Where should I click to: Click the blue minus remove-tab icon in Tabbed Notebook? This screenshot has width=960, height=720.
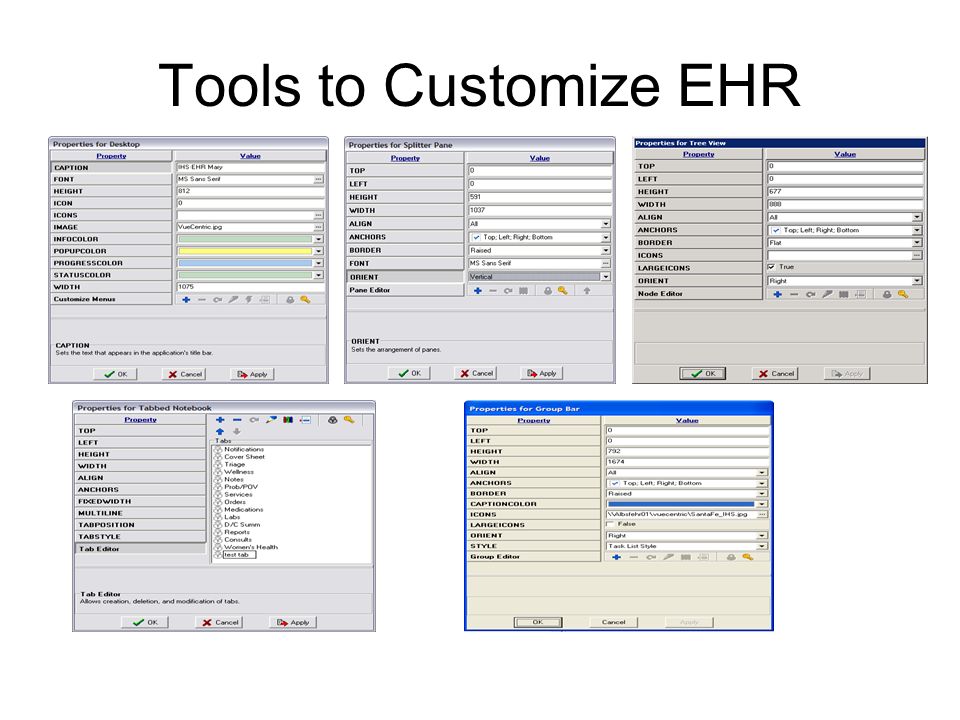click(x=237, y=420)
